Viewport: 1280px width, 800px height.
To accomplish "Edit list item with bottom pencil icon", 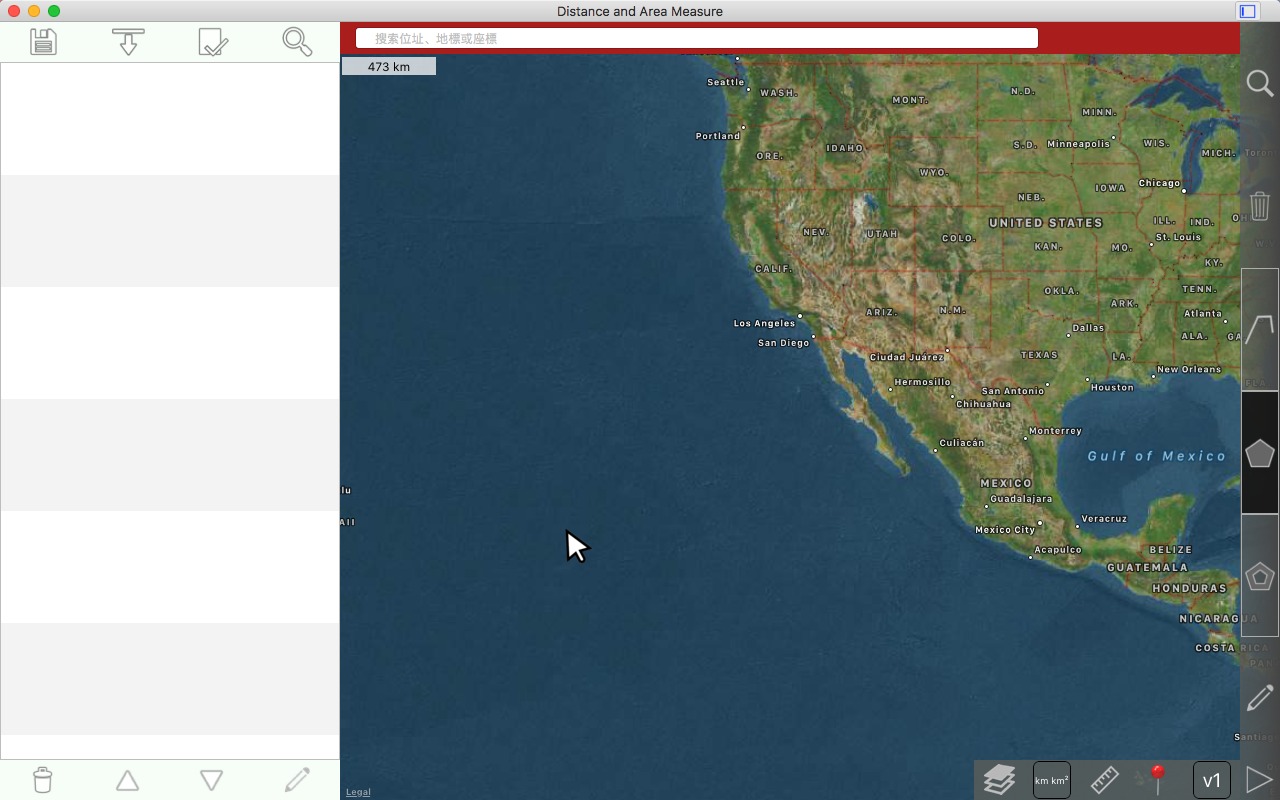I will [297, 780].
